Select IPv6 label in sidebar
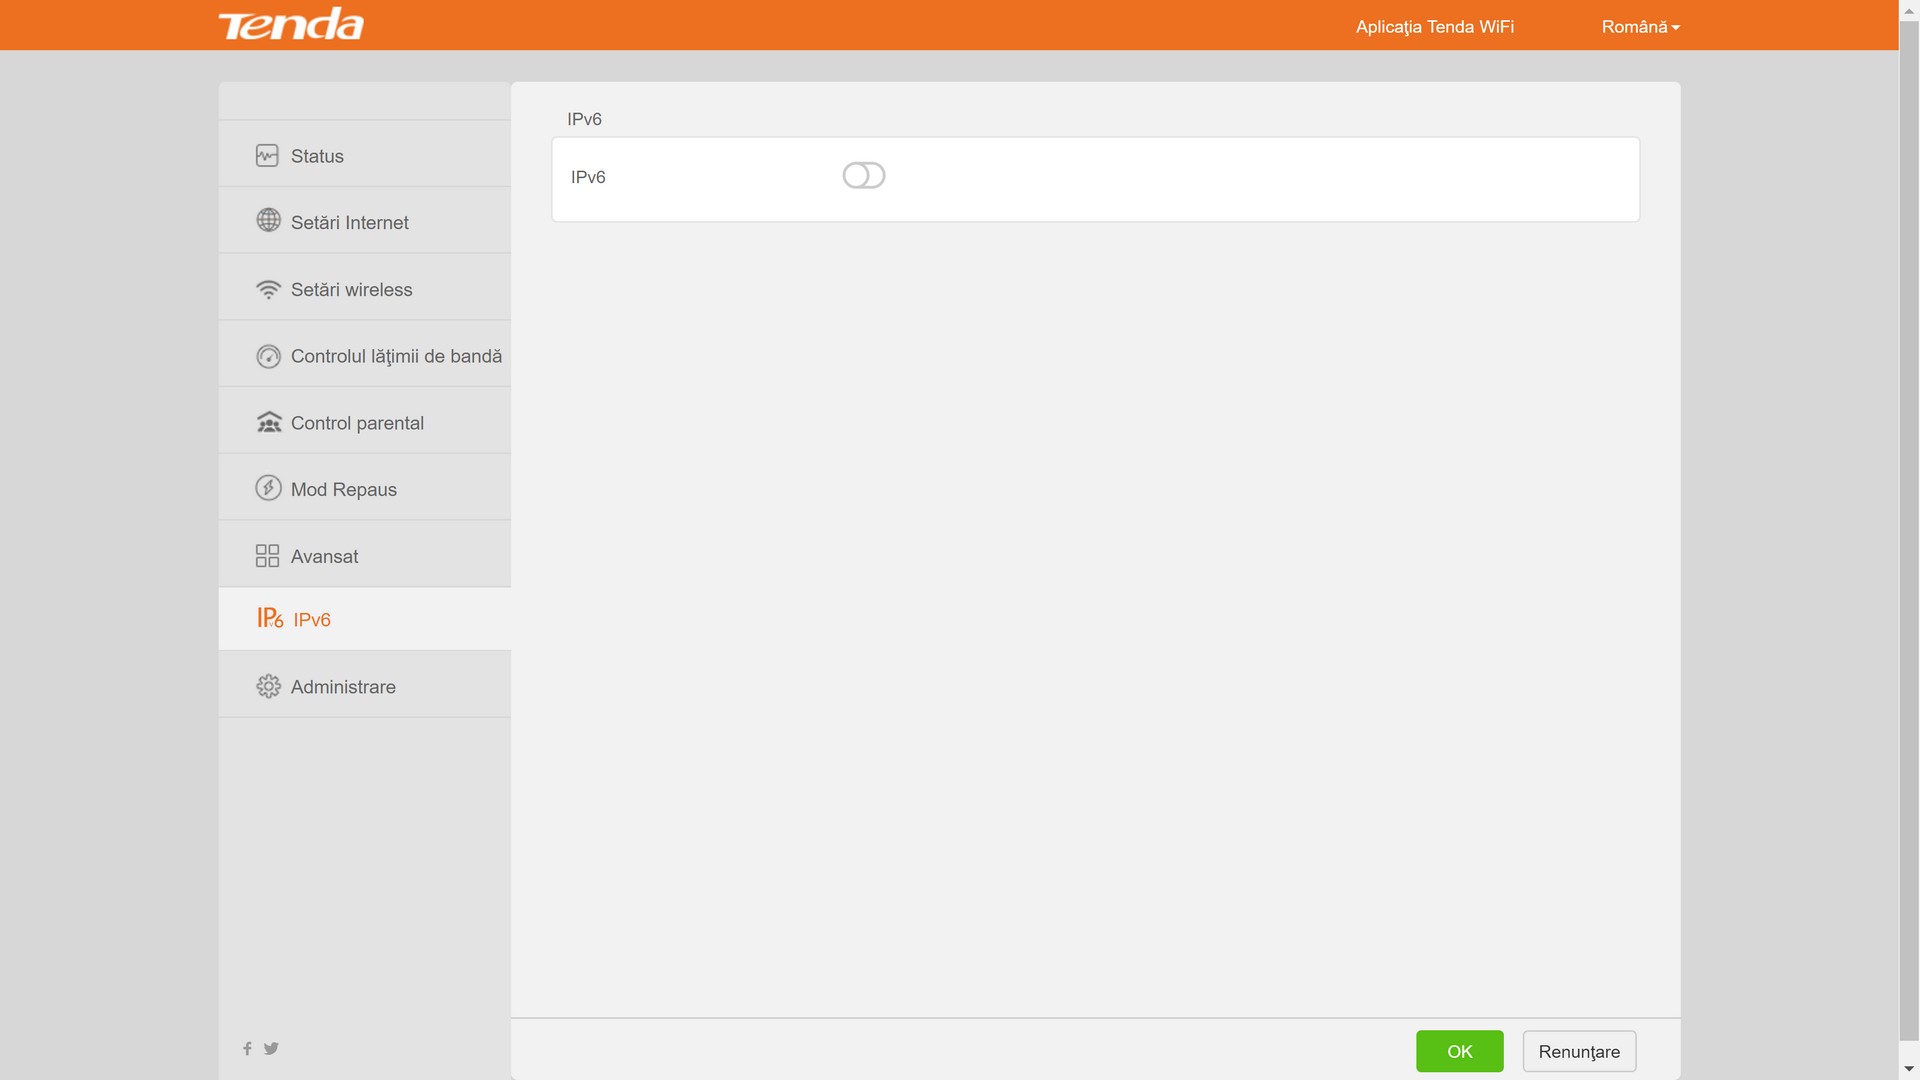 pyautogui.click(x=312, y=620)
